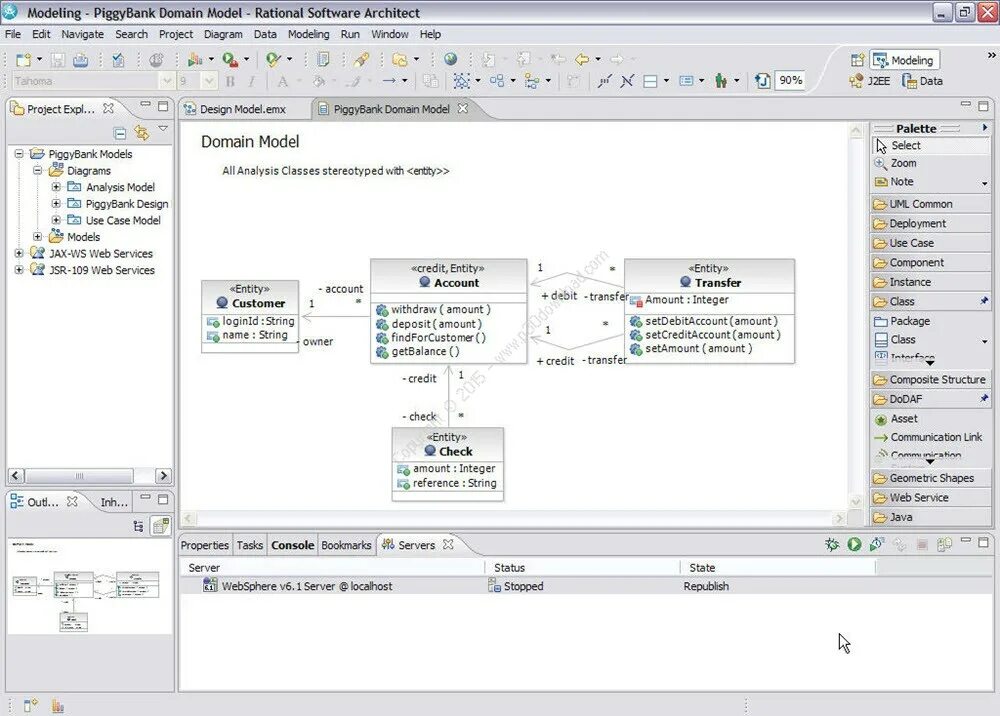The height and width of the screenshot is (716, 1000).
Task: Start the server in profile mode
Action: 877,544
